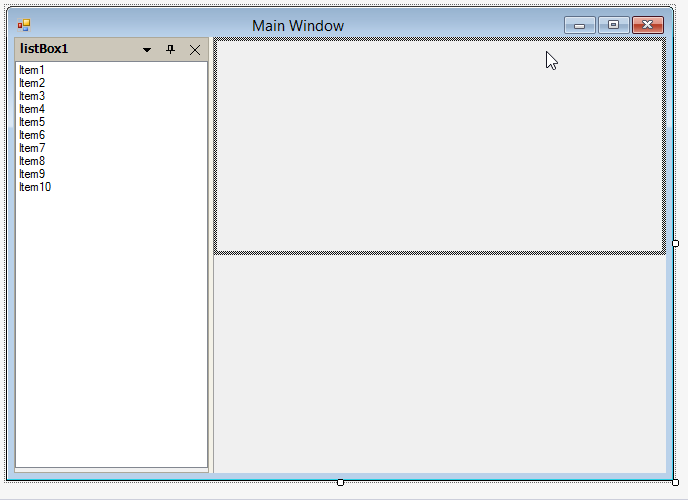Minimize the Main Window

[579, 26]
